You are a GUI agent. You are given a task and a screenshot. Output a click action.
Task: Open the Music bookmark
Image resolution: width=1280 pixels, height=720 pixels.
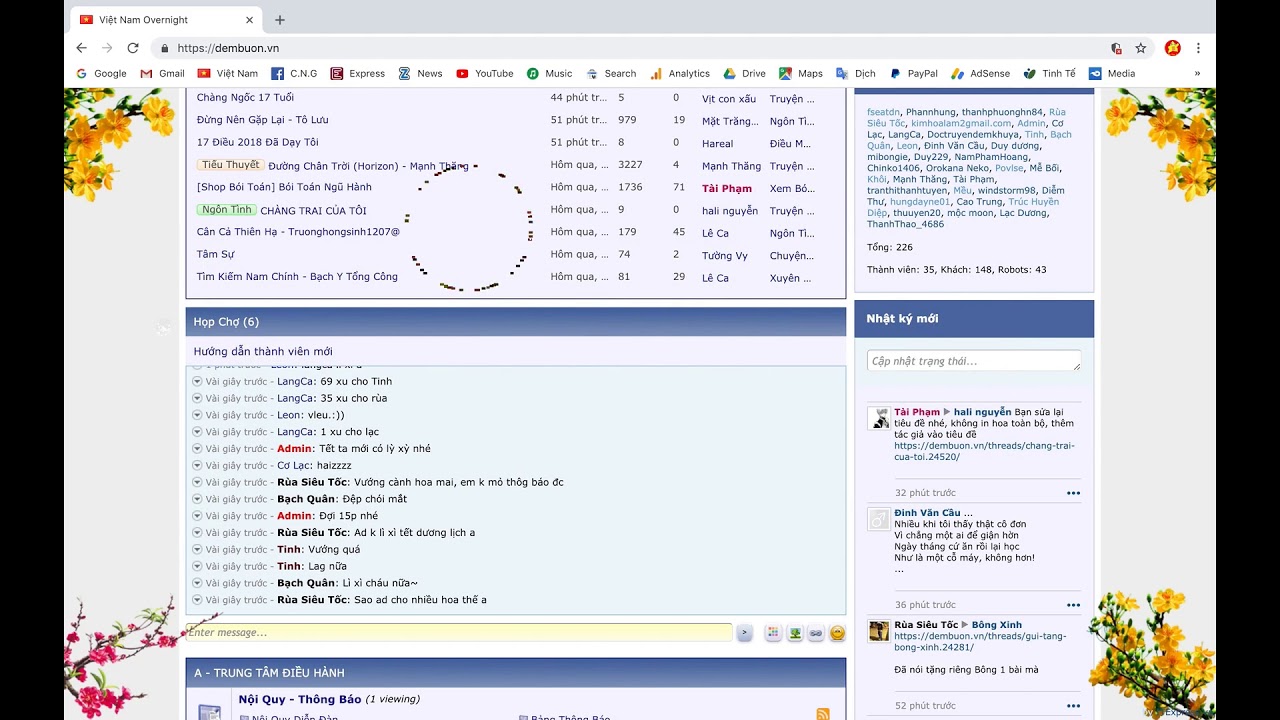[549, 73]
